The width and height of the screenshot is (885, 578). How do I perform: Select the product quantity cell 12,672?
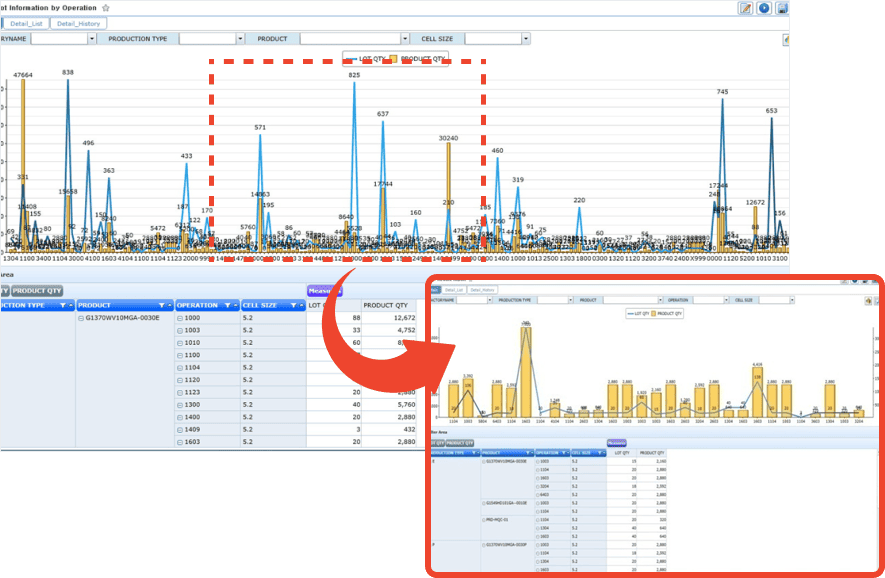(389, 318)
